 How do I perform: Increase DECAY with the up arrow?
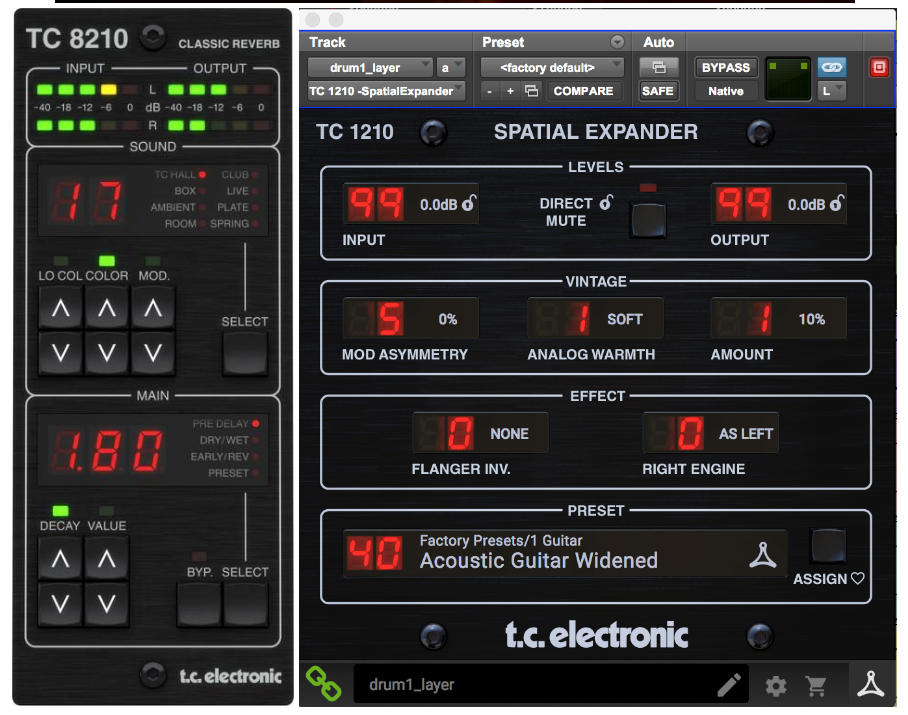coord(60,559)
